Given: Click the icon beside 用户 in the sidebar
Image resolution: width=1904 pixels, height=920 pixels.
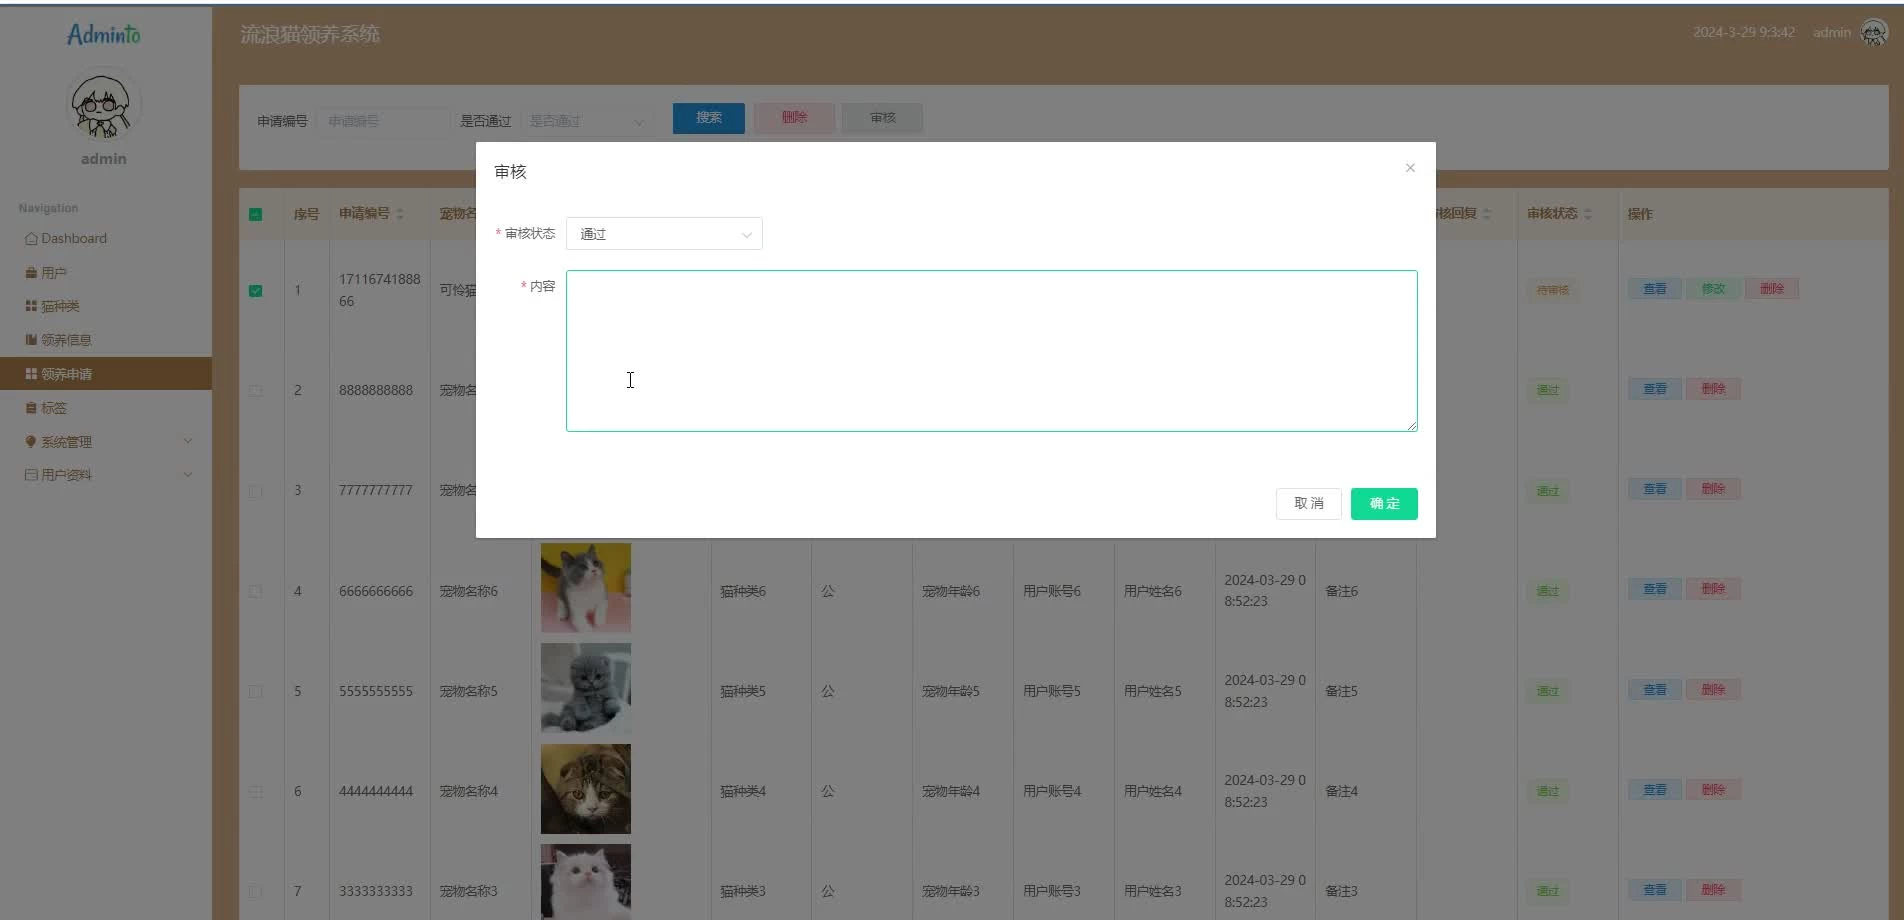Looking at the screenshot, I should click(x=31, y=273).
